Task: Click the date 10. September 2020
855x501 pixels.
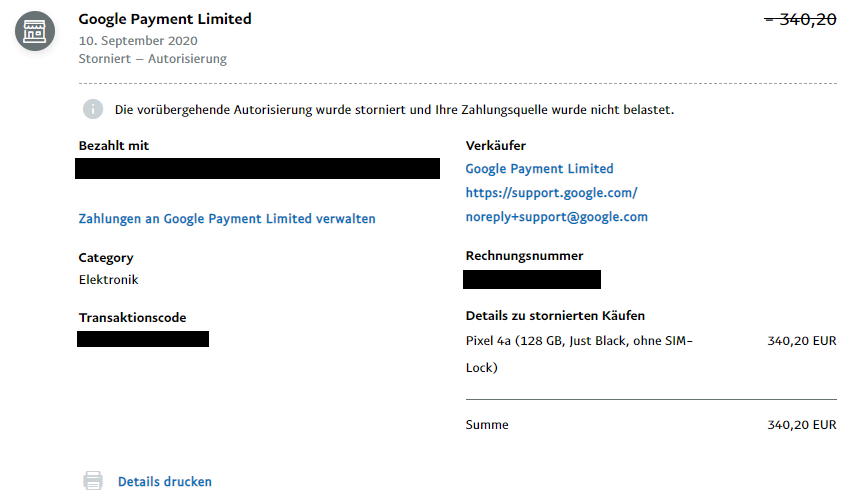Action: 138,41
